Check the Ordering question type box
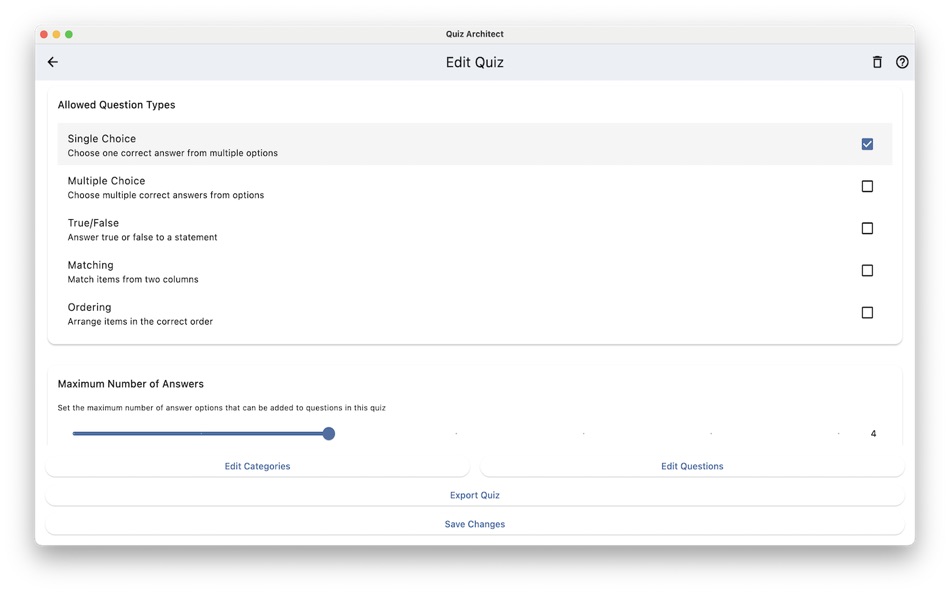The image size is (950, 594). click(867, 313)
